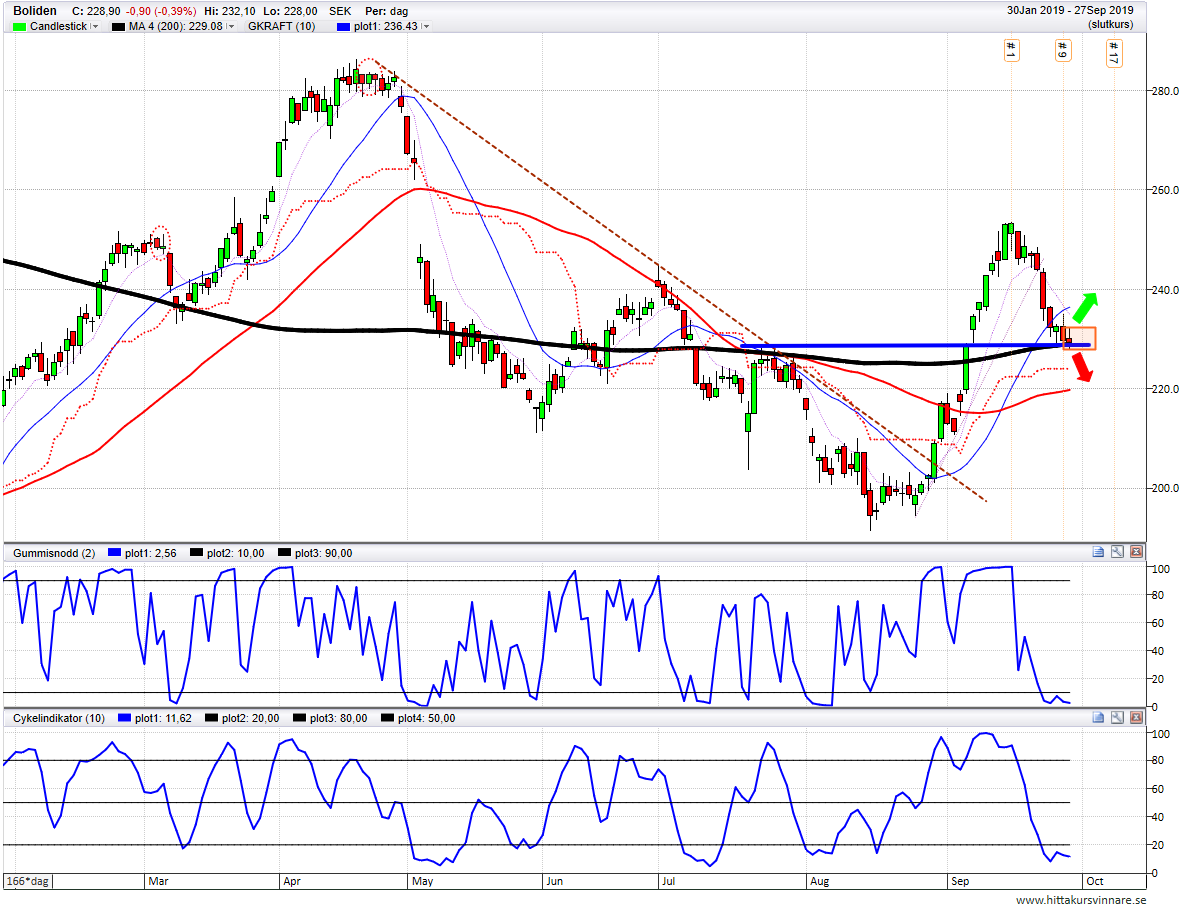This screenshot has width=1191, height=905.
Task: Click Cykelindikator plot1: 11,62 value
Action: (163, 718)
